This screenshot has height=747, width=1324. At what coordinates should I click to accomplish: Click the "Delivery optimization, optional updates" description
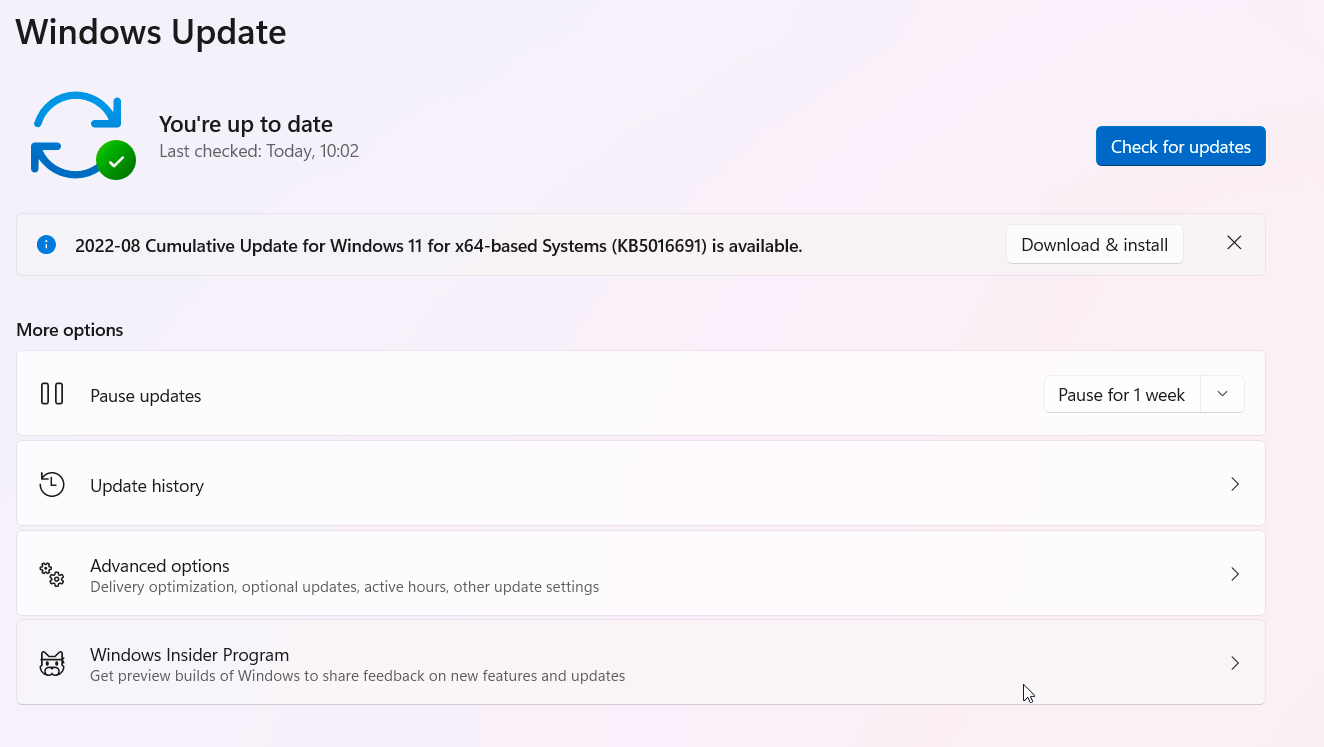coord(345,587)
